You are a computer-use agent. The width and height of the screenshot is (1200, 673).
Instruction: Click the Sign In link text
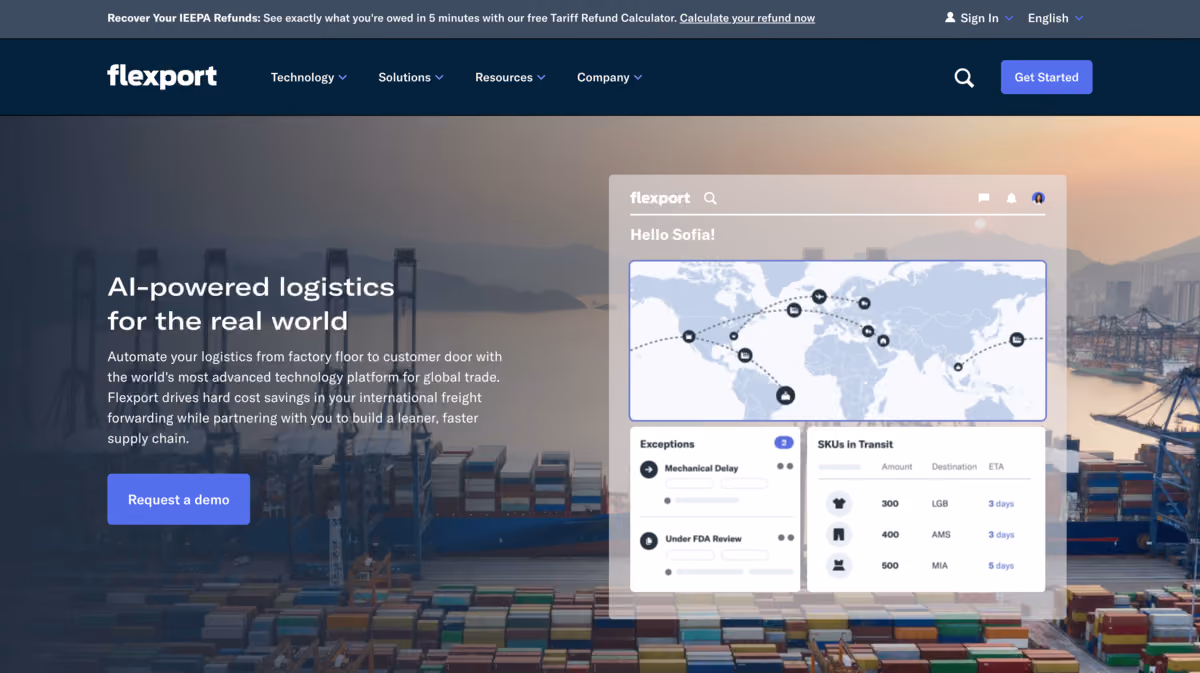(979, 18)
